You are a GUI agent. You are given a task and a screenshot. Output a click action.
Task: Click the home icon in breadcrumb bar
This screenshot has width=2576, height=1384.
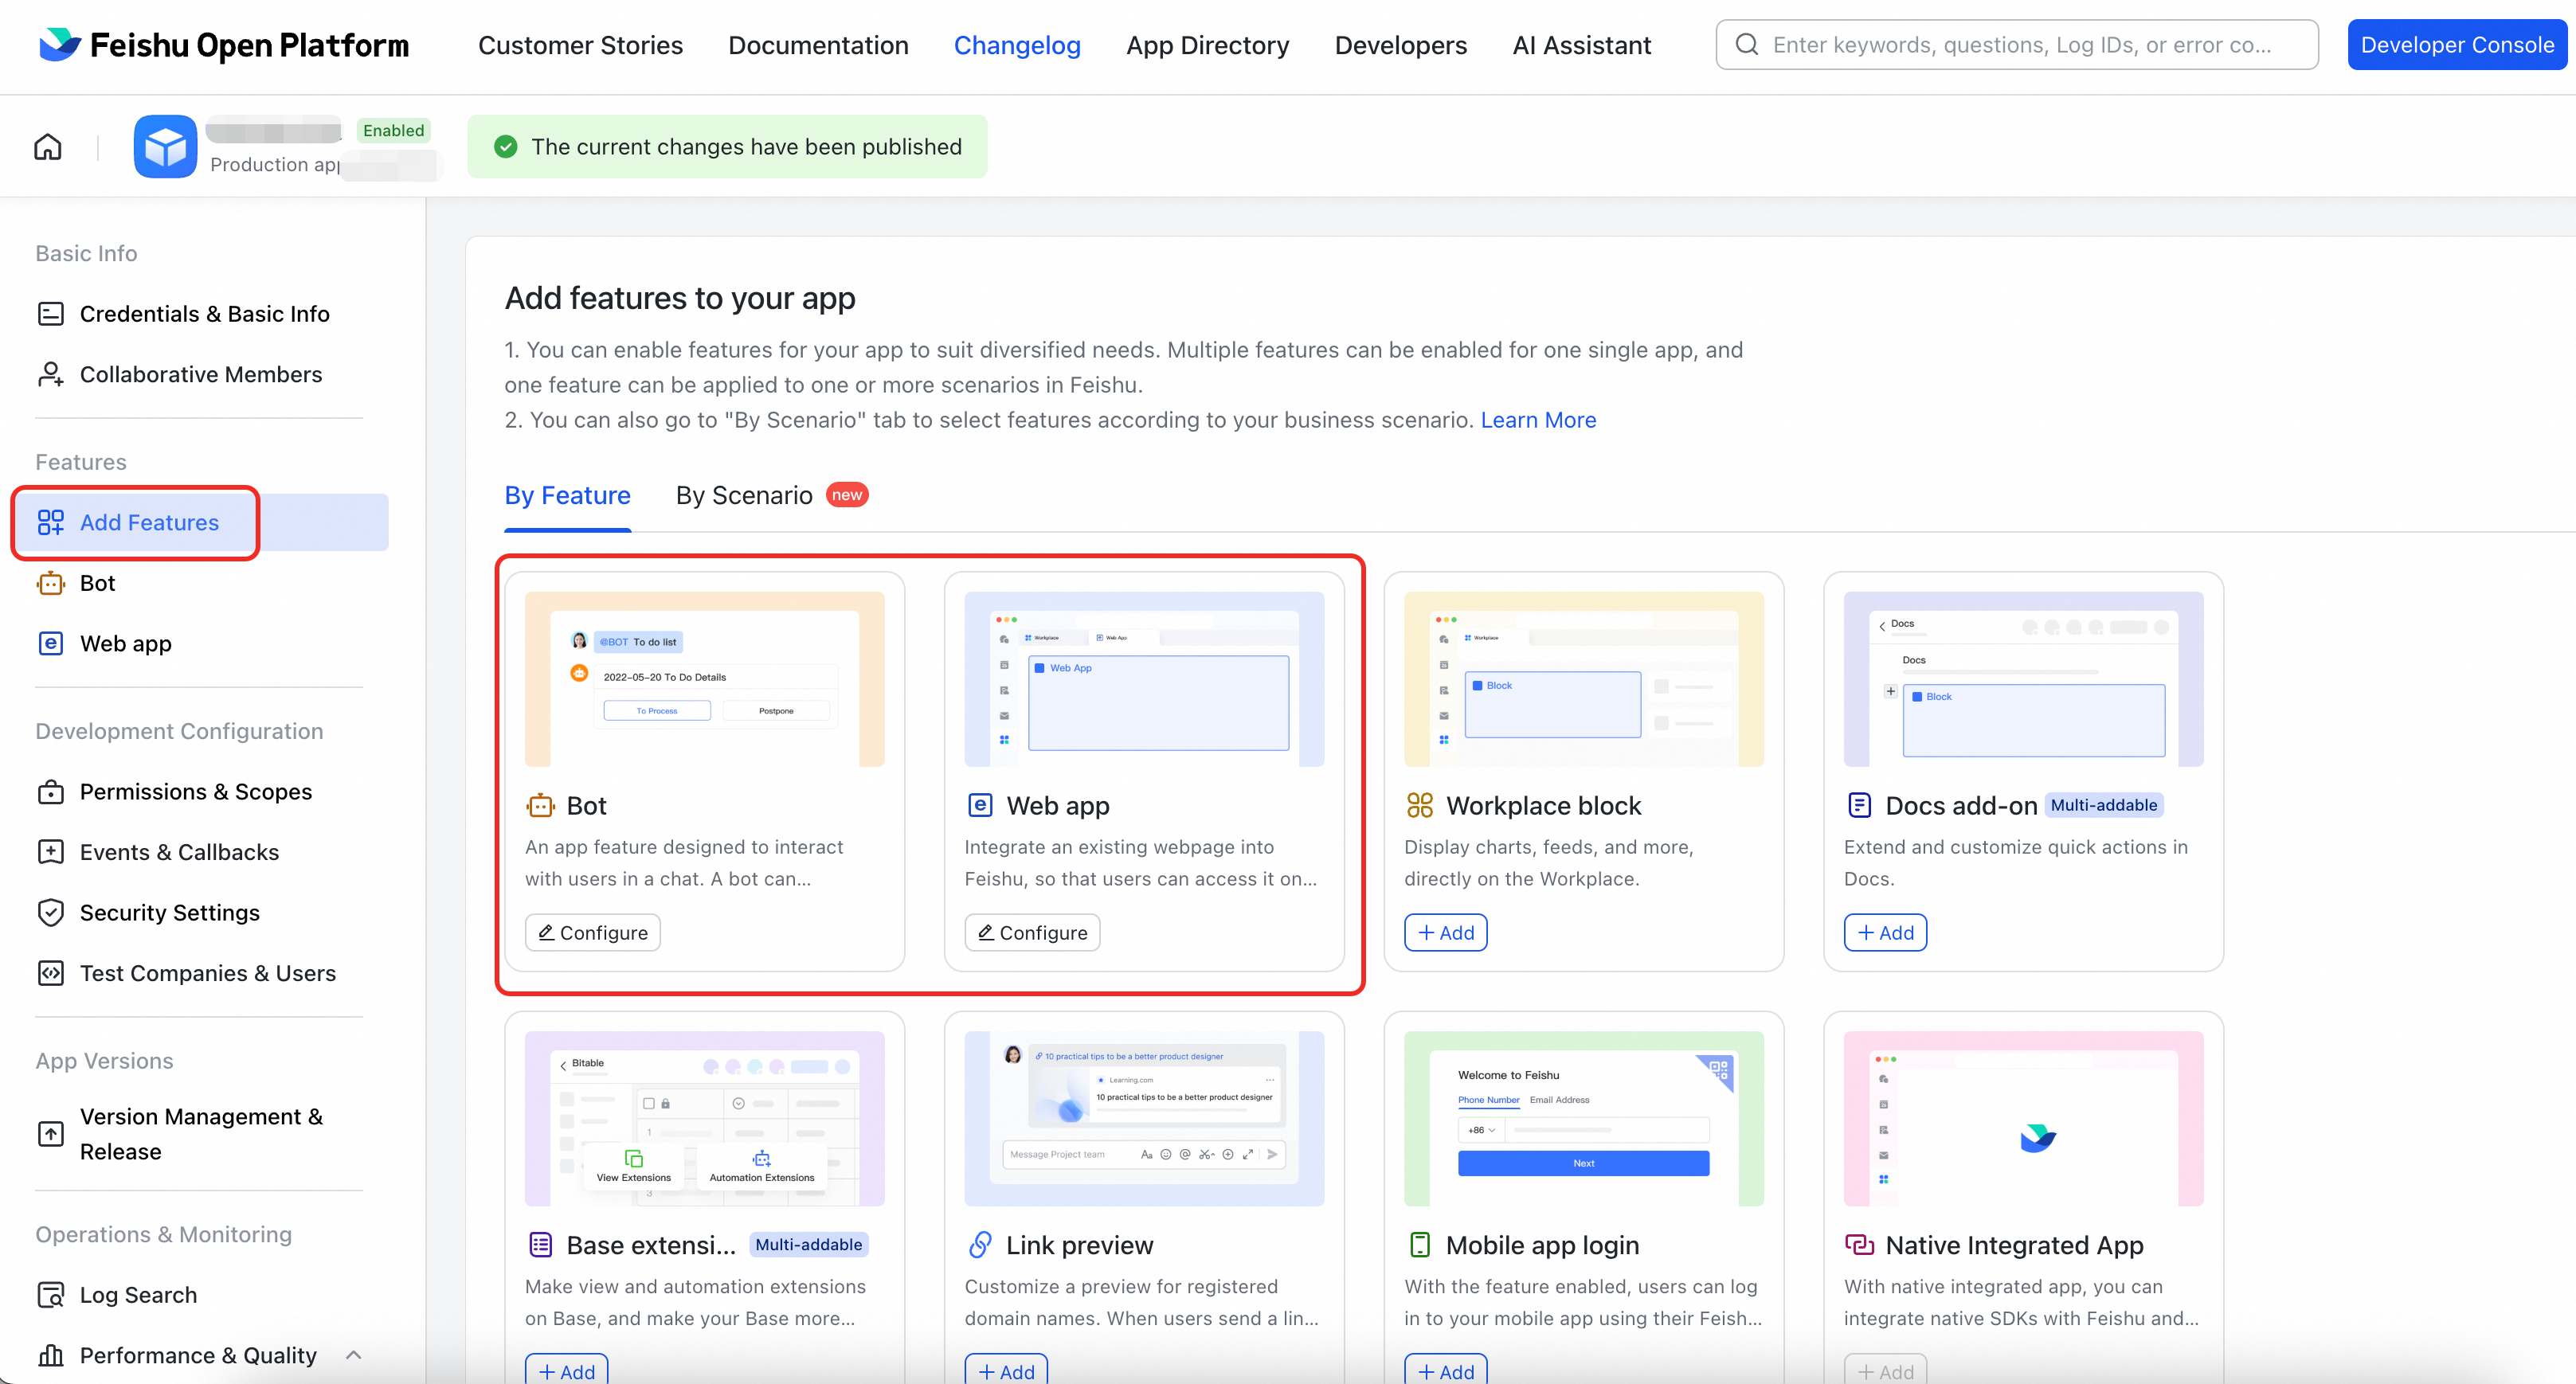[48, 147]
